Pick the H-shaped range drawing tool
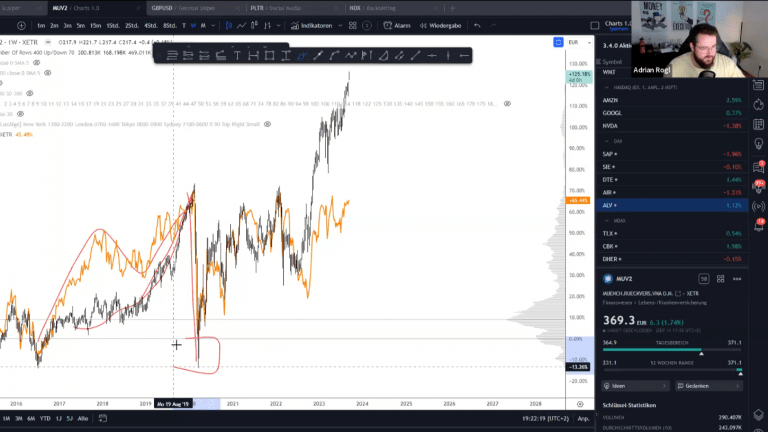Image resolution: width=768 pixels, height=432 pixels. tap(253, 56)
